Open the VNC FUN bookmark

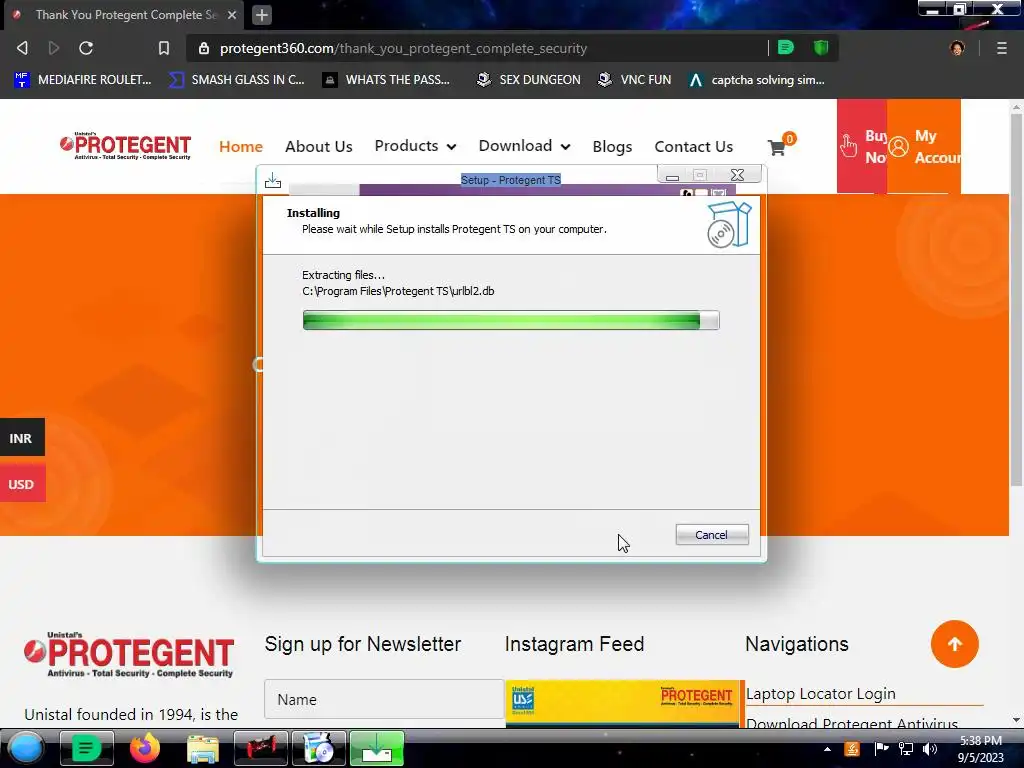click(x=635, y=80)
